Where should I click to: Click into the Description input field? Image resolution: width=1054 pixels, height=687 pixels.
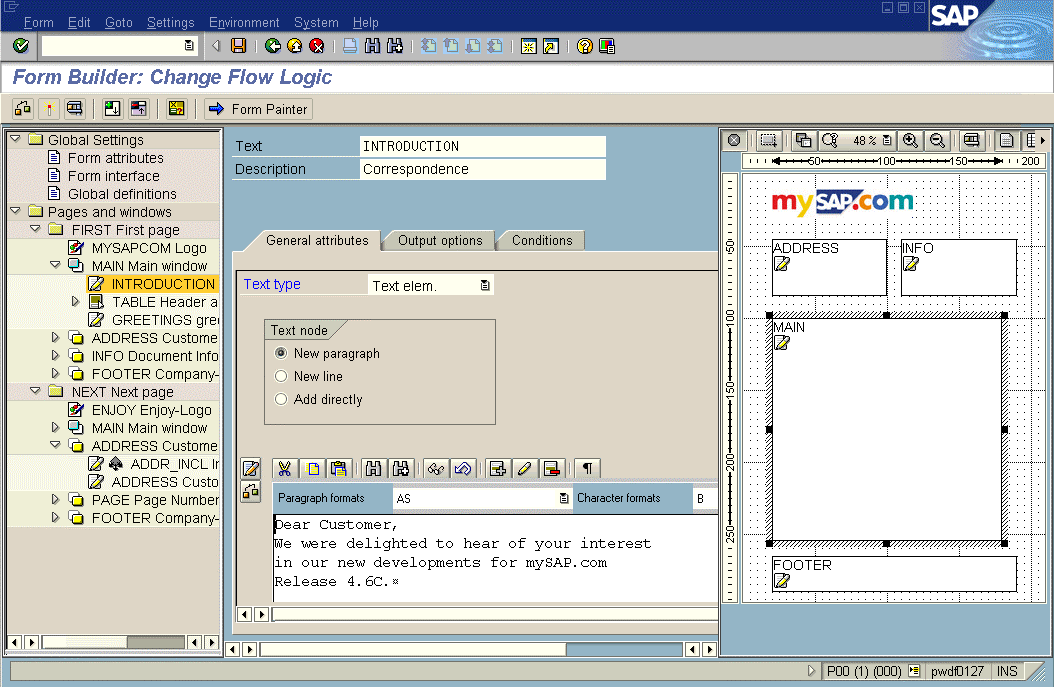click(x=482, y=169)
